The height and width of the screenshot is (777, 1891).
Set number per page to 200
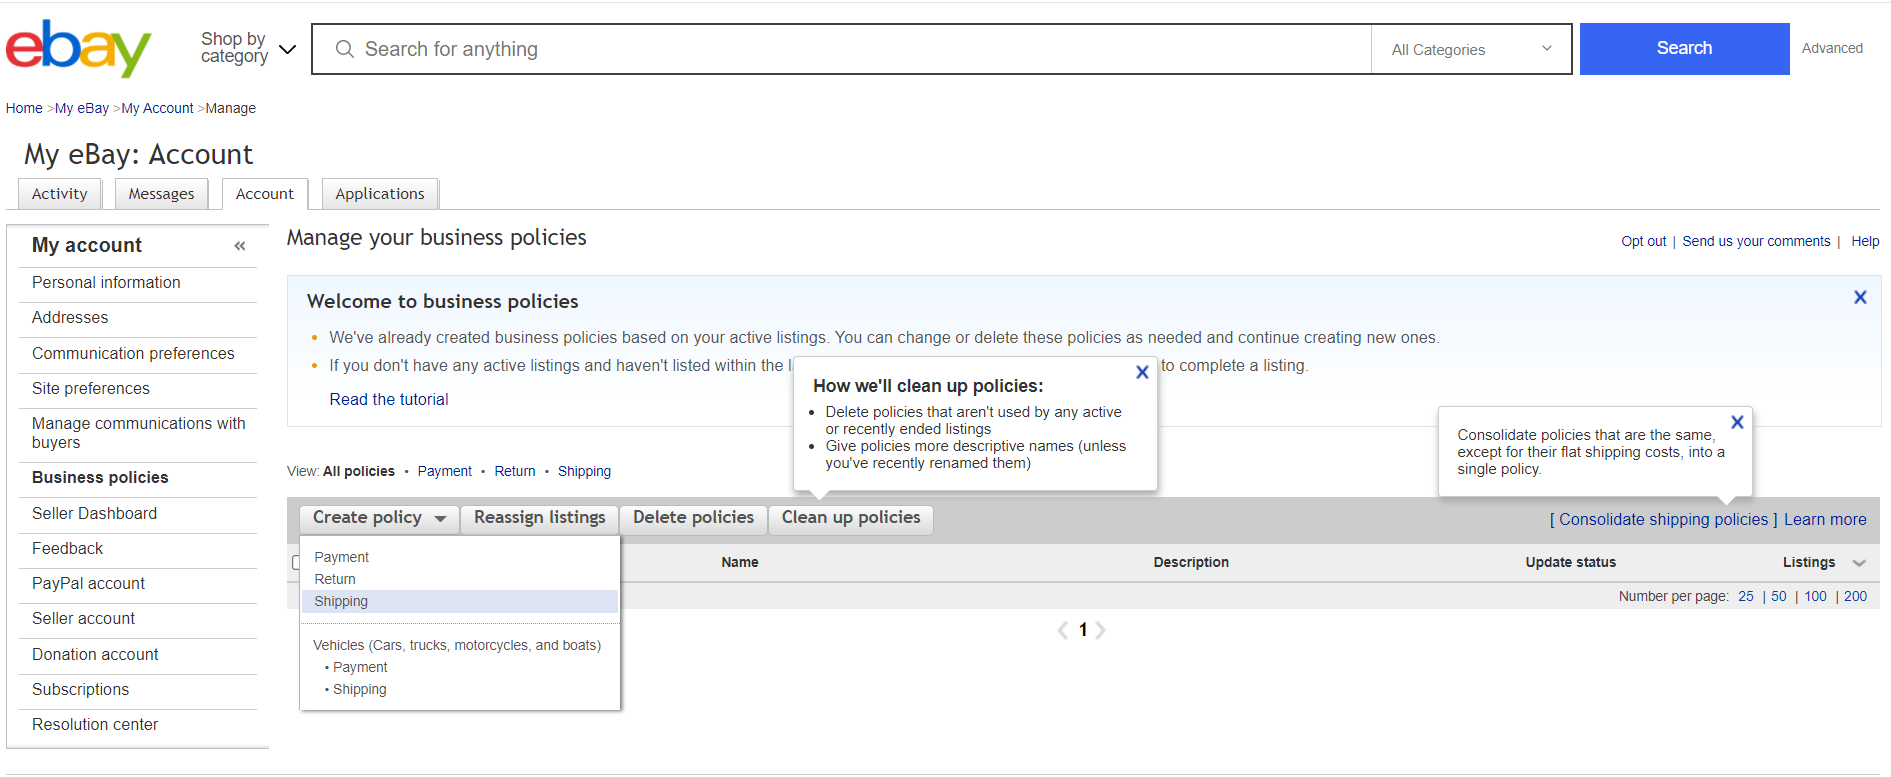1855,596
